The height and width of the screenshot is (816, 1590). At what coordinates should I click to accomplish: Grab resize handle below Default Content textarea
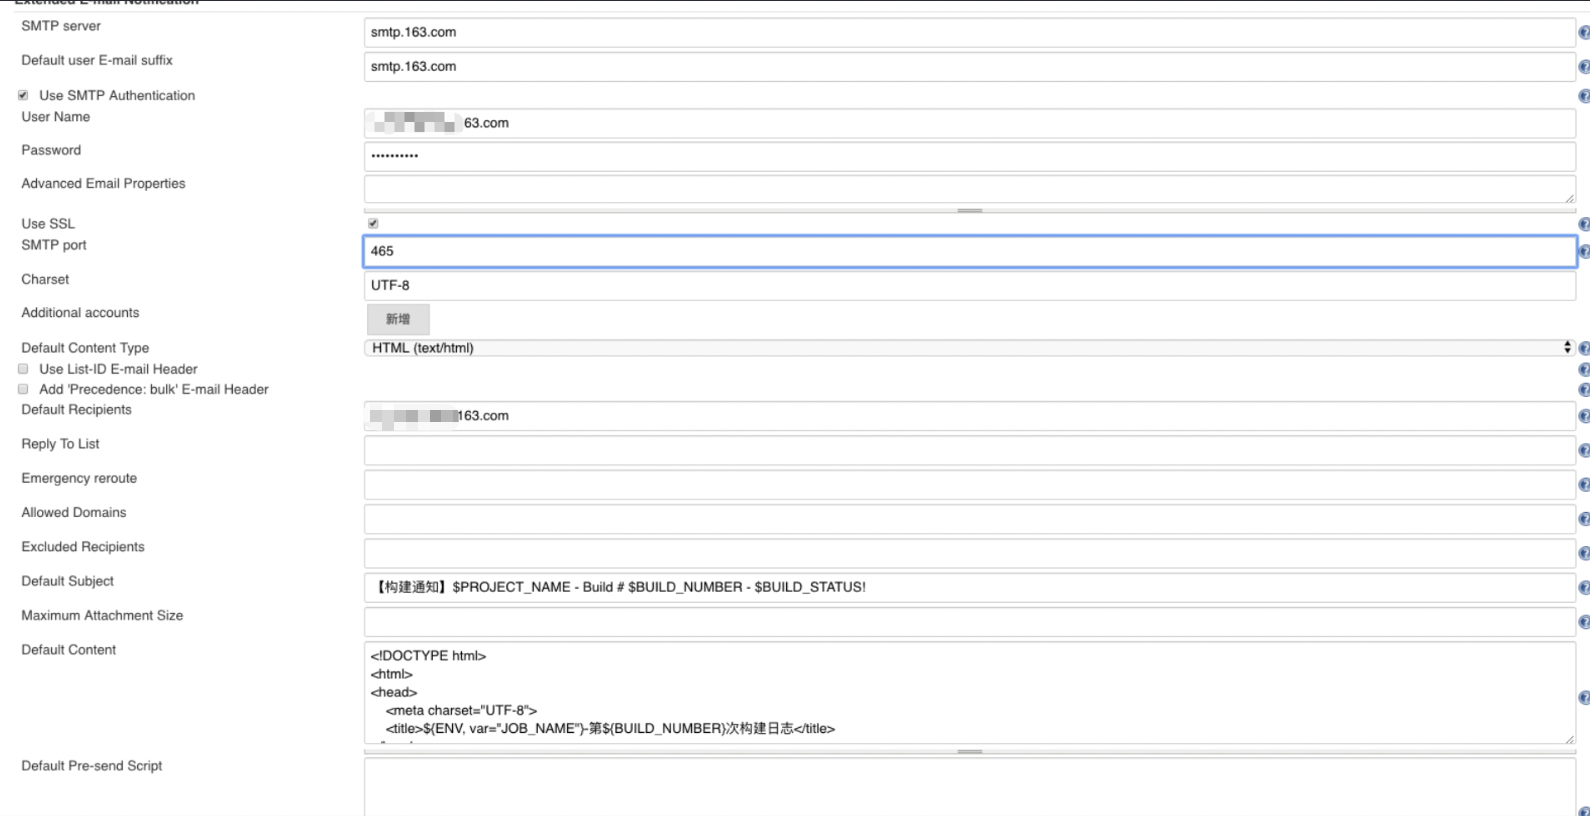point(969,752)
